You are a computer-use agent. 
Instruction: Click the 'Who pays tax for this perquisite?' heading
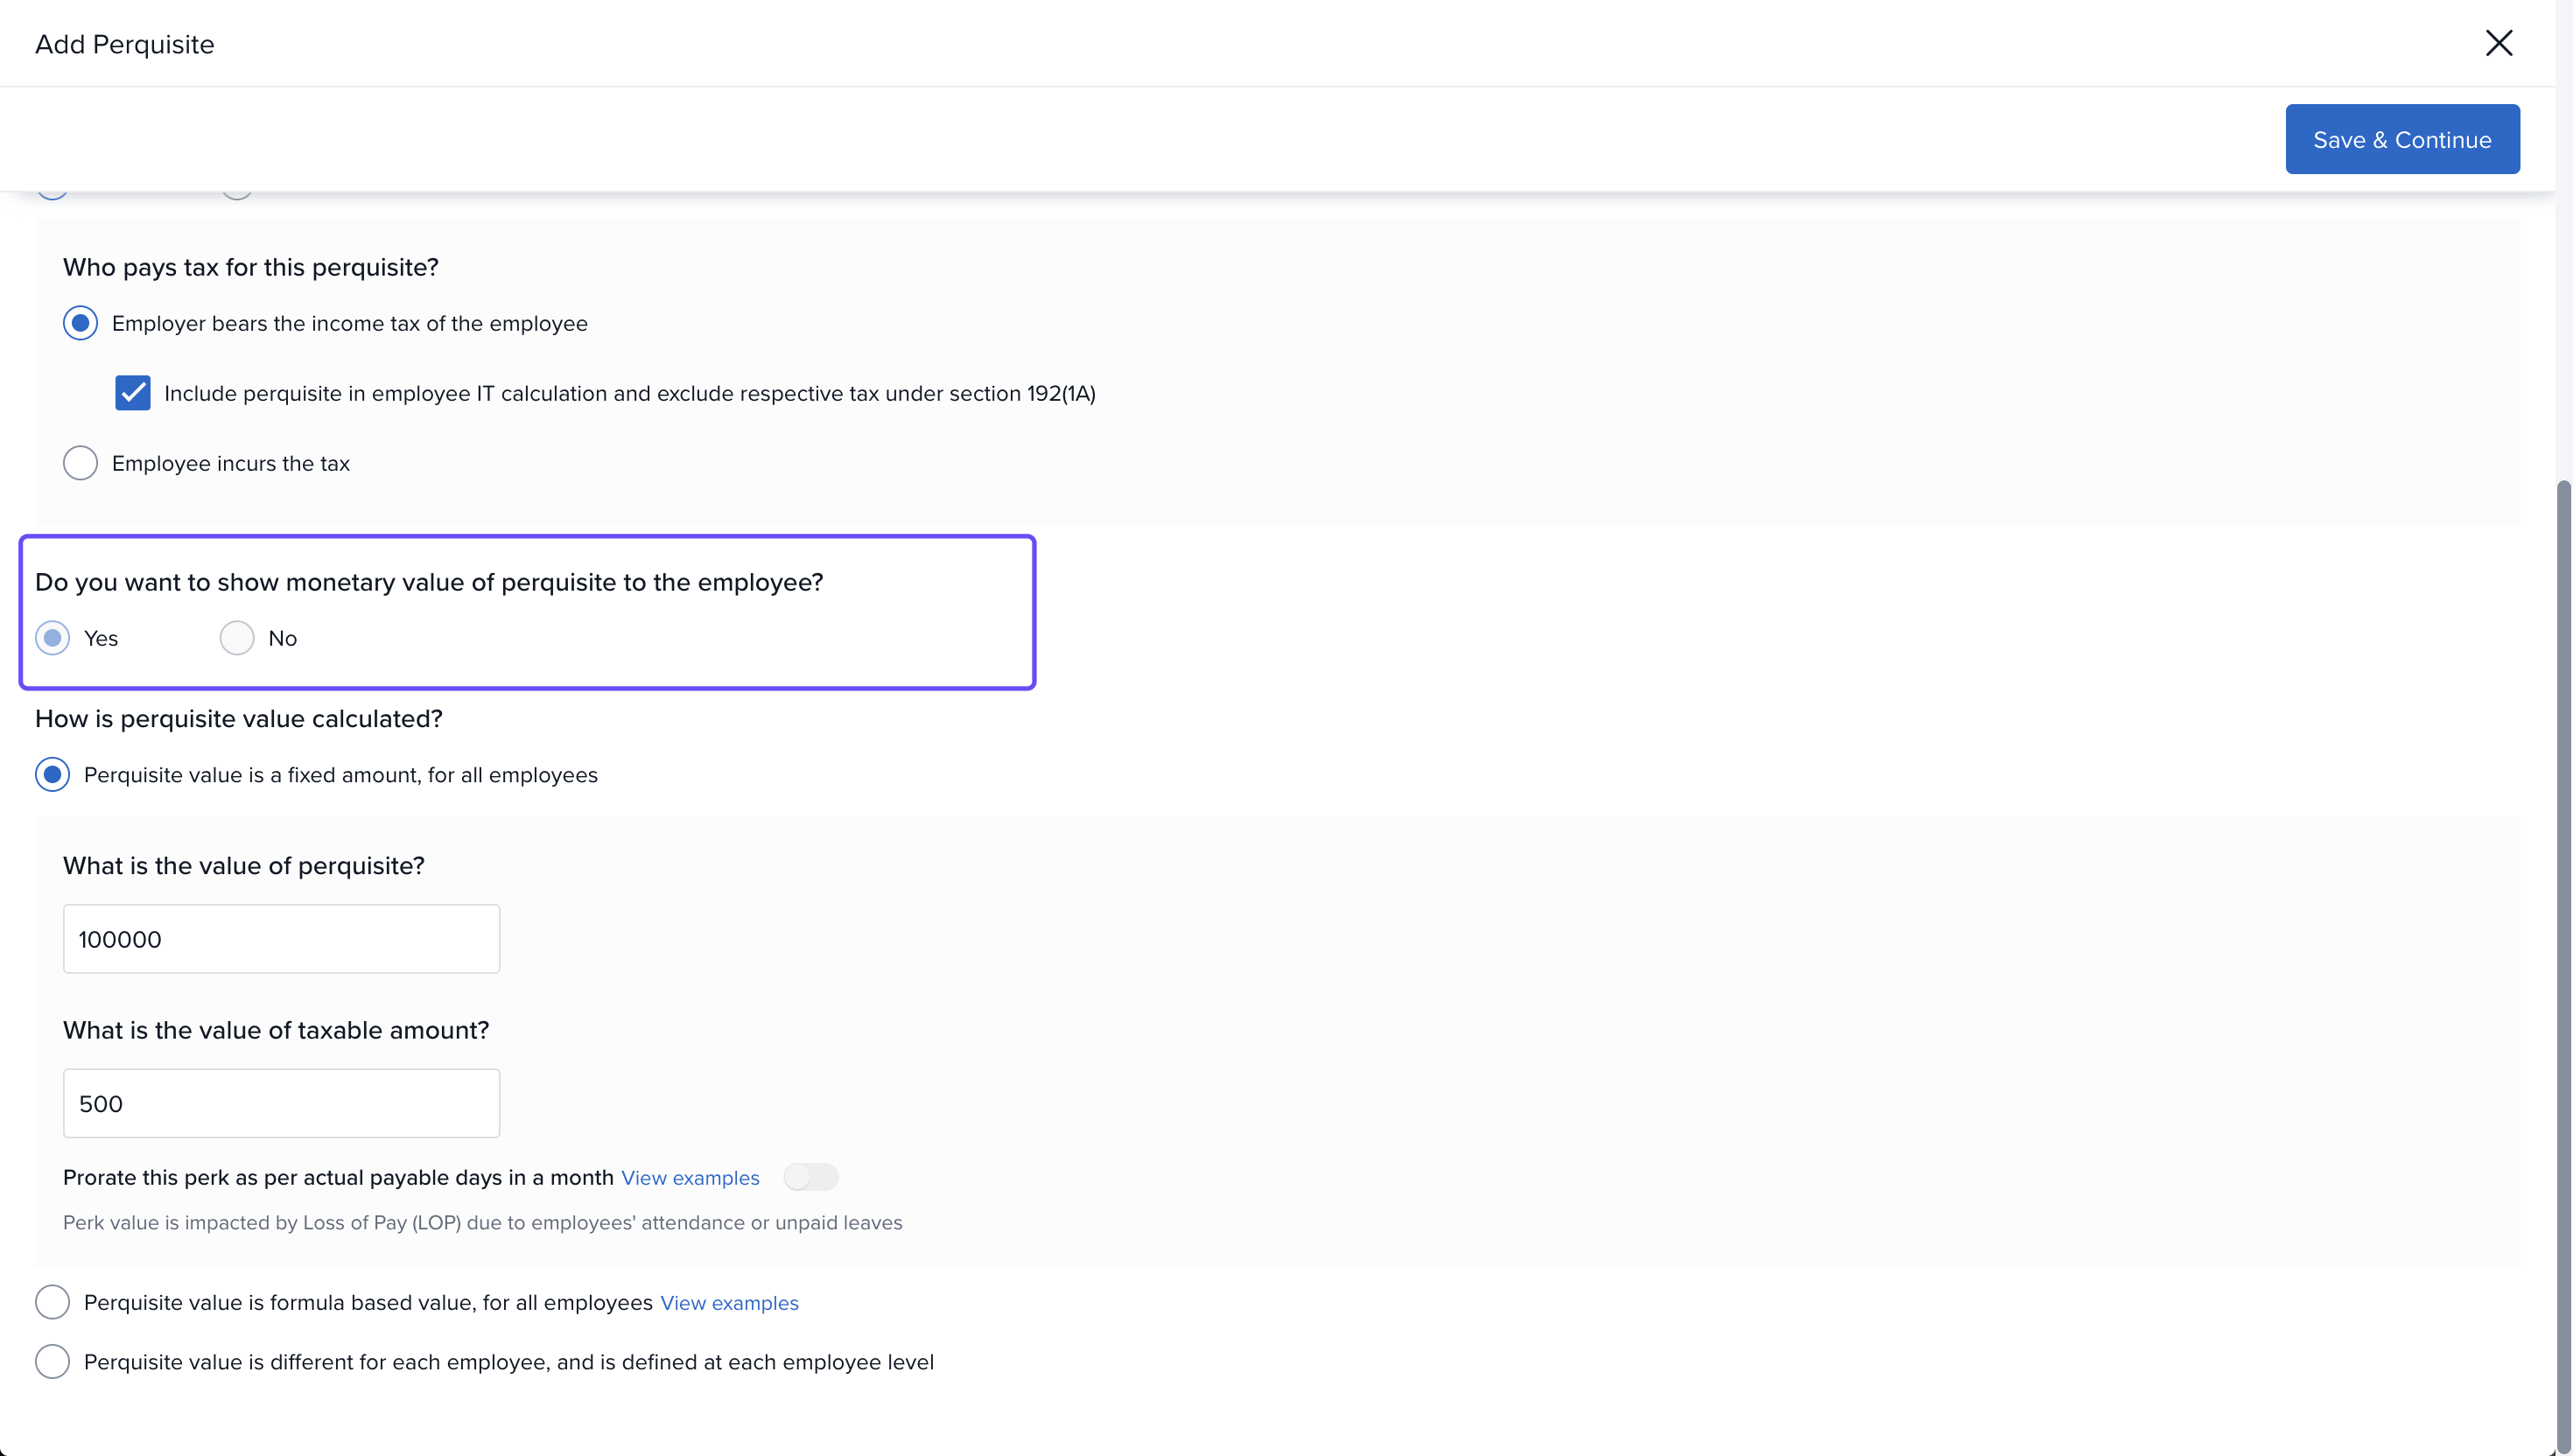click(250, 267)
